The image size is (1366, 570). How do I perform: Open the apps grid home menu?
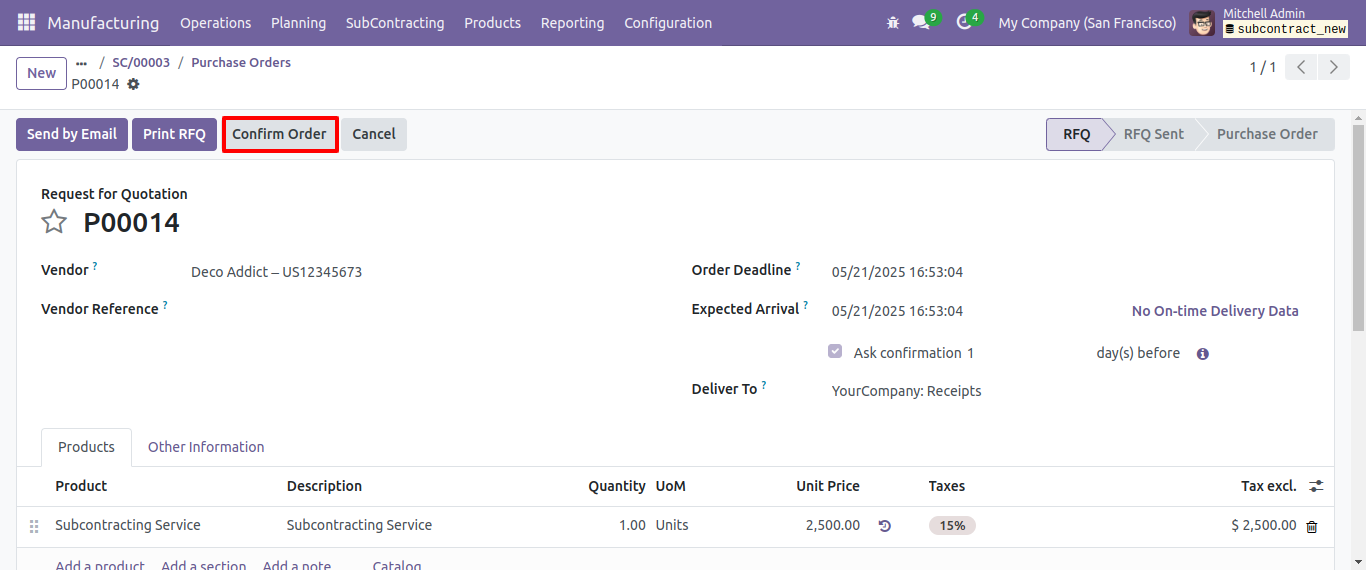coord(26,22)
